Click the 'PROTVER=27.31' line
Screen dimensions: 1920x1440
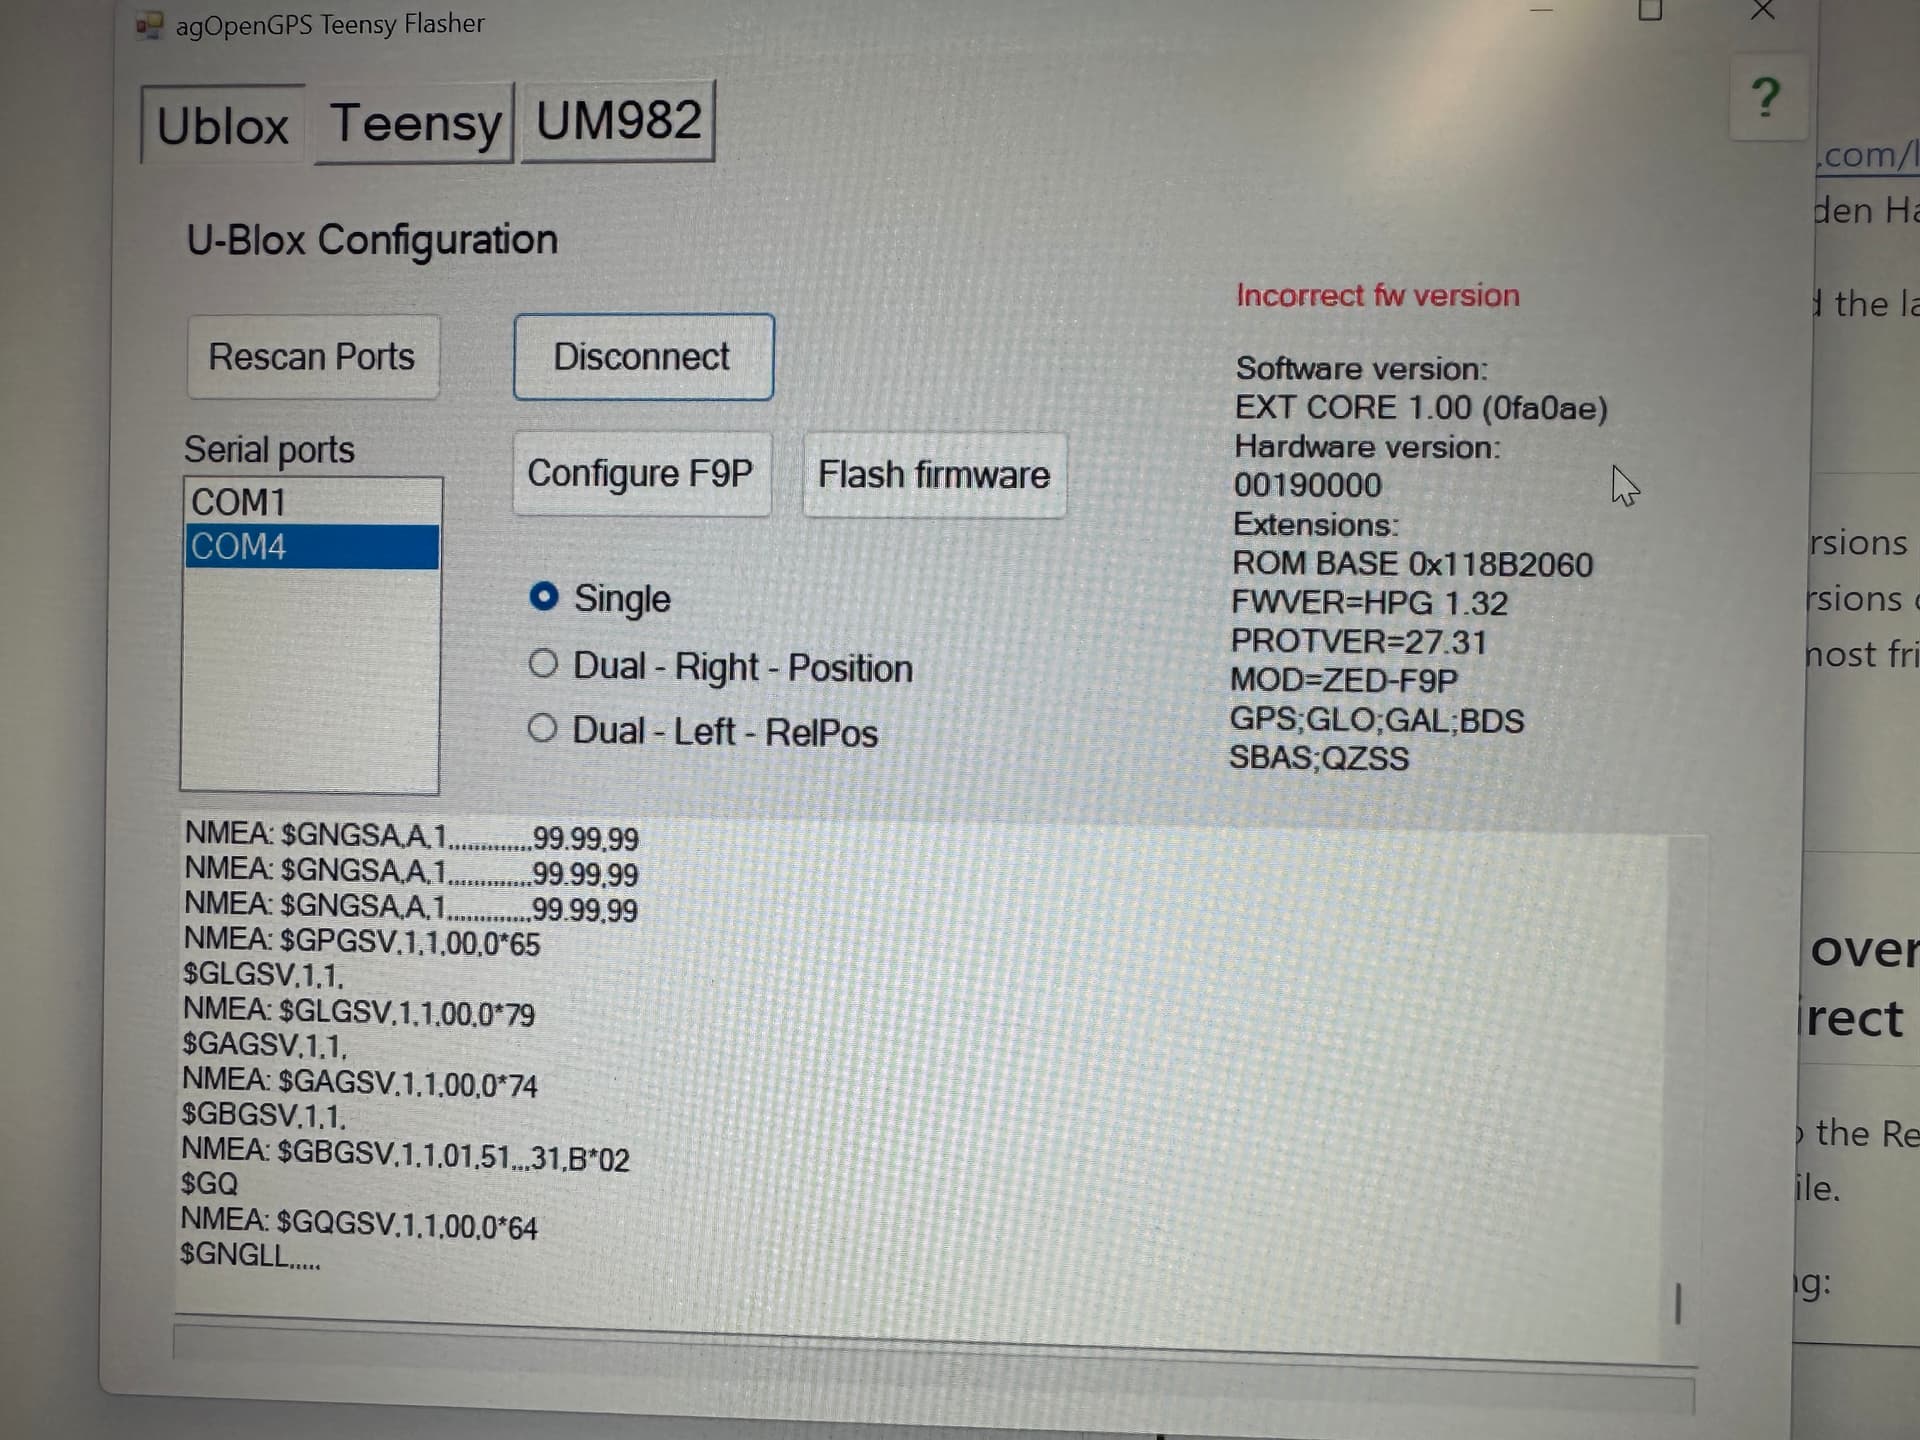coord(1359,642)
